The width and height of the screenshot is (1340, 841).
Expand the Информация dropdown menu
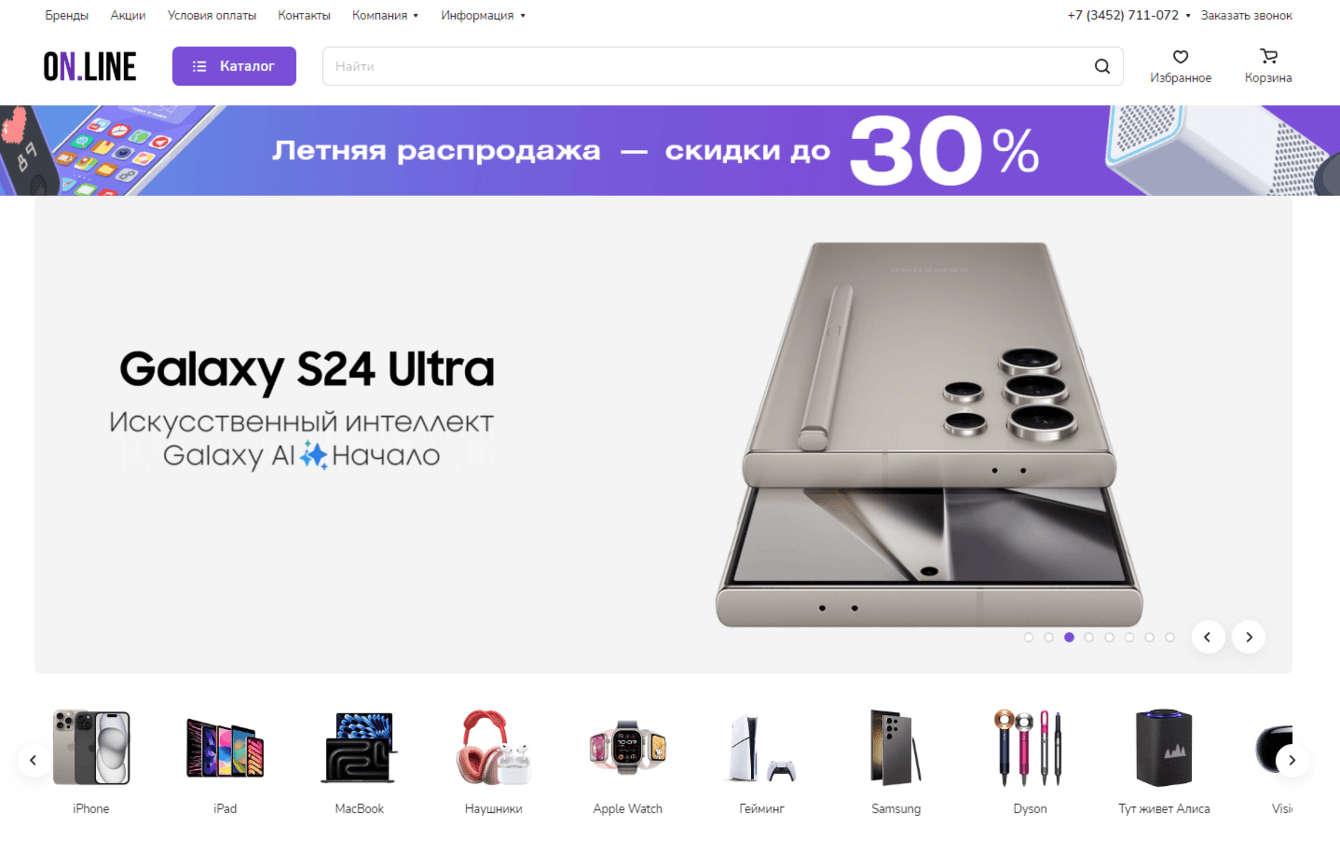[483, 15]
